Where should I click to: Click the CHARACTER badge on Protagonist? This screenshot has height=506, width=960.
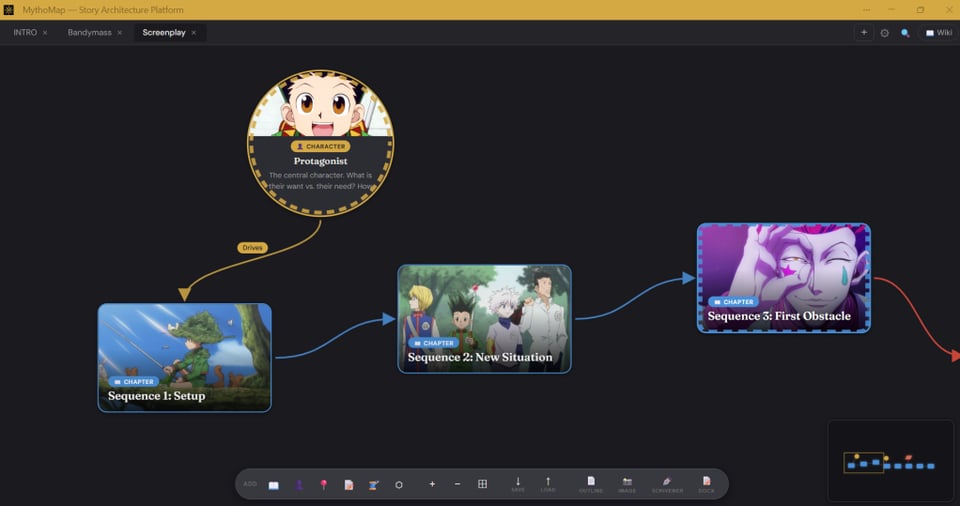click(320, 146)
